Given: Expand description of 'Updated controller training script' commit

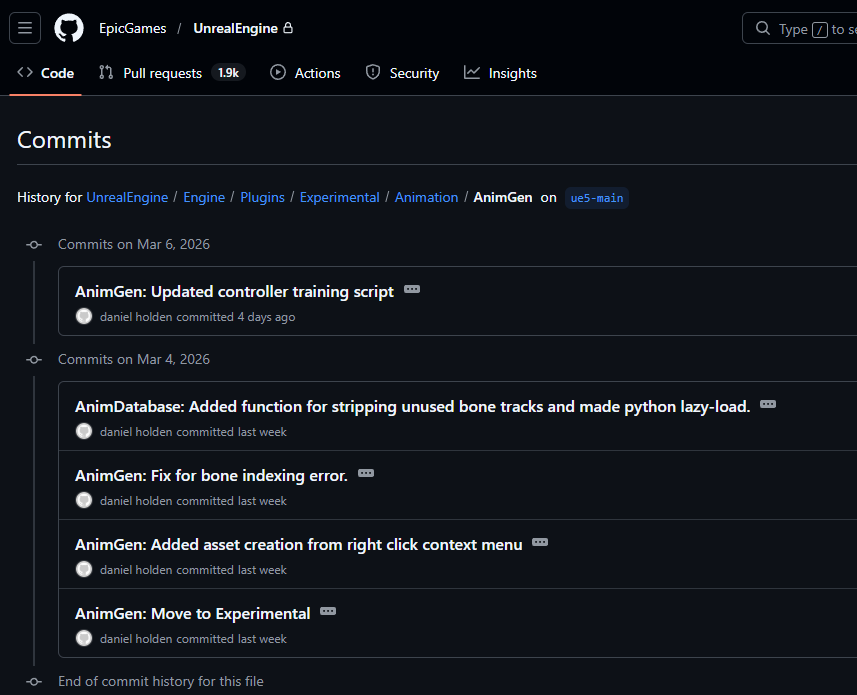Looking at the screenshot, I should click(412, 289).
